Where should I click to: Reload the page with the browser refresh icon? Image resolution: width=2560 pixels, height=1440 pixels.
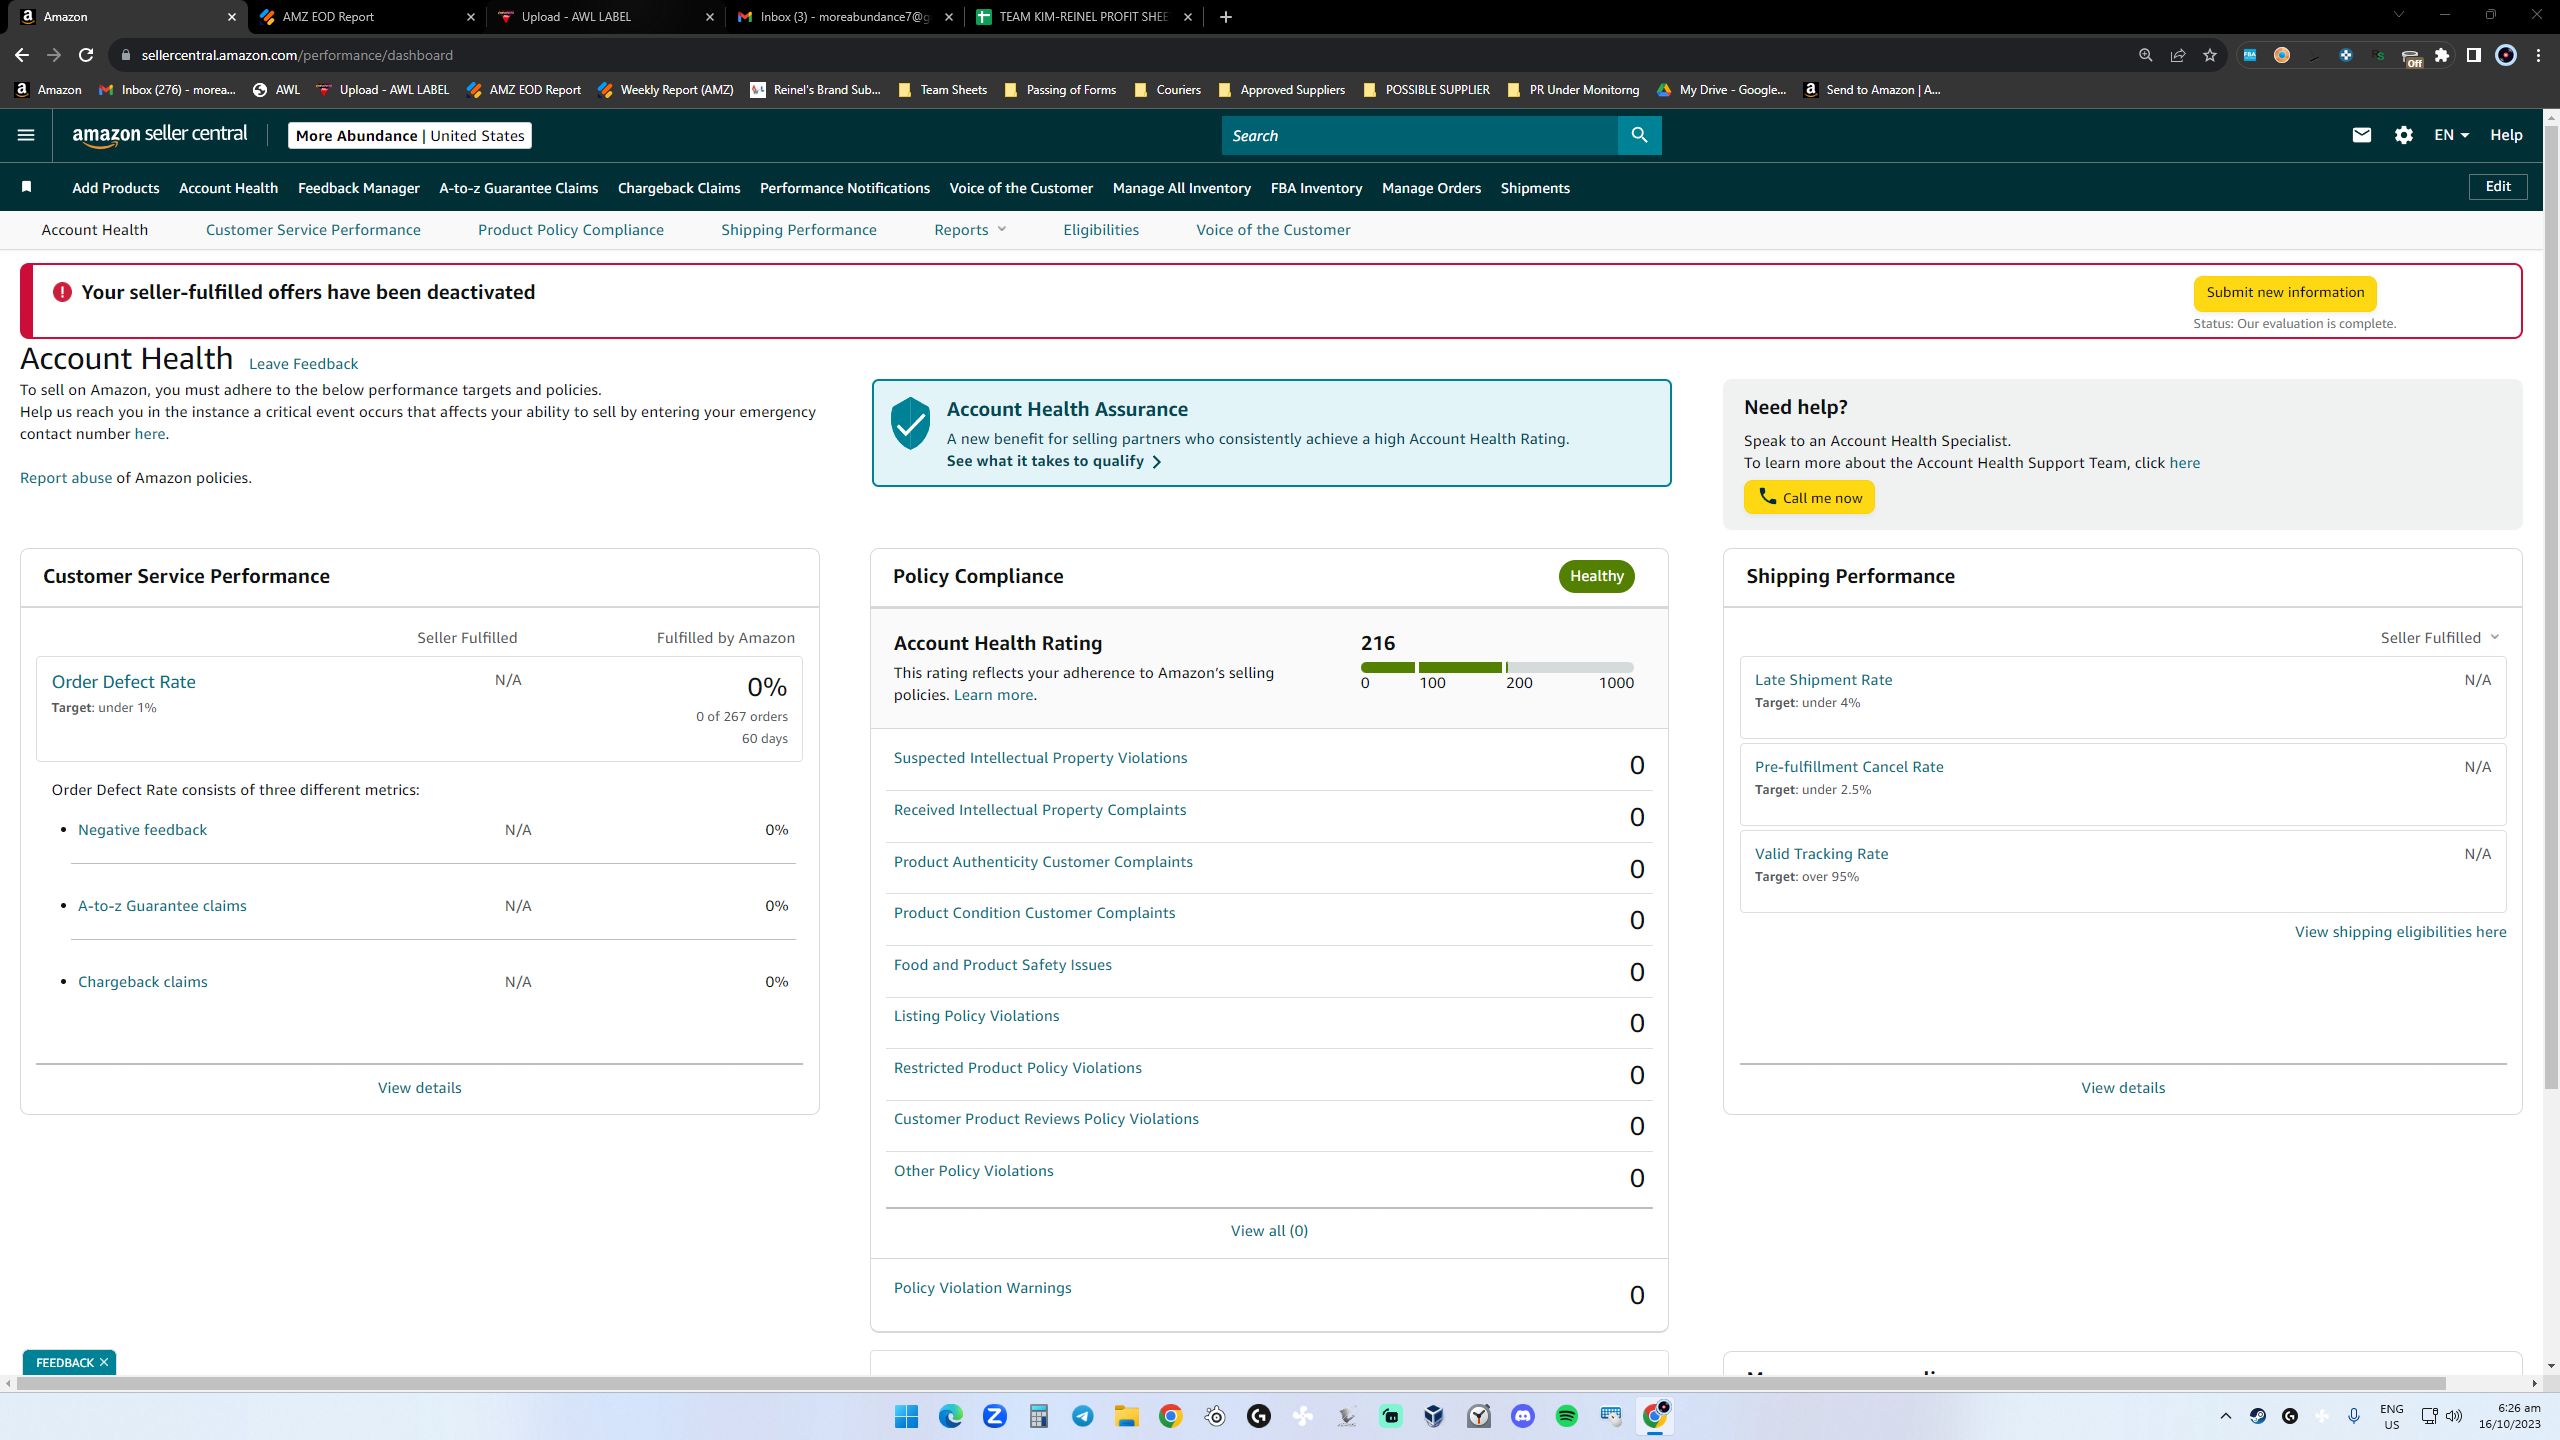point(86,55)
